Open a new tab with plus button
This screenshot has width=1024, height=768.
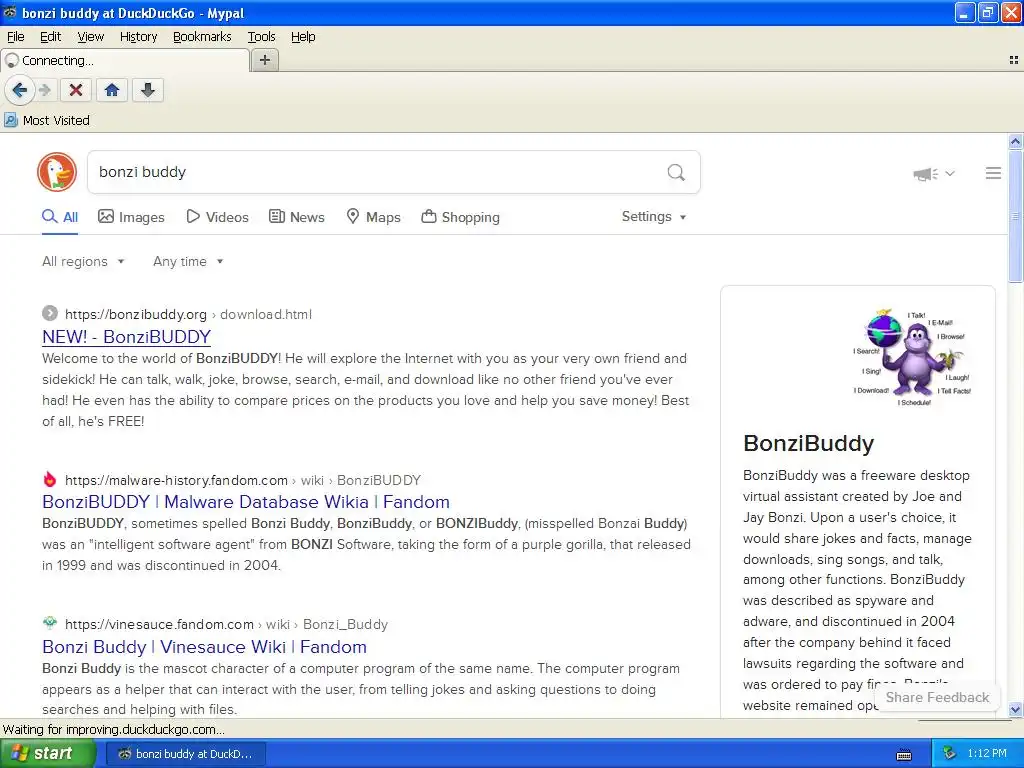(x=264, y=60)
